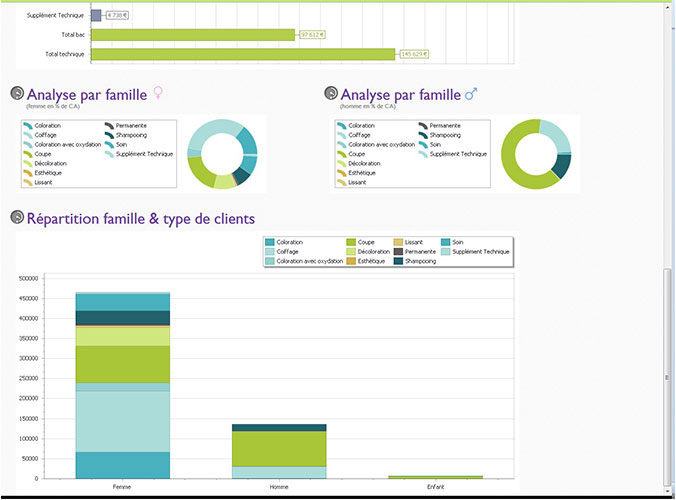Click the icon beside Répartition famille & type de clients

[17, 218]
